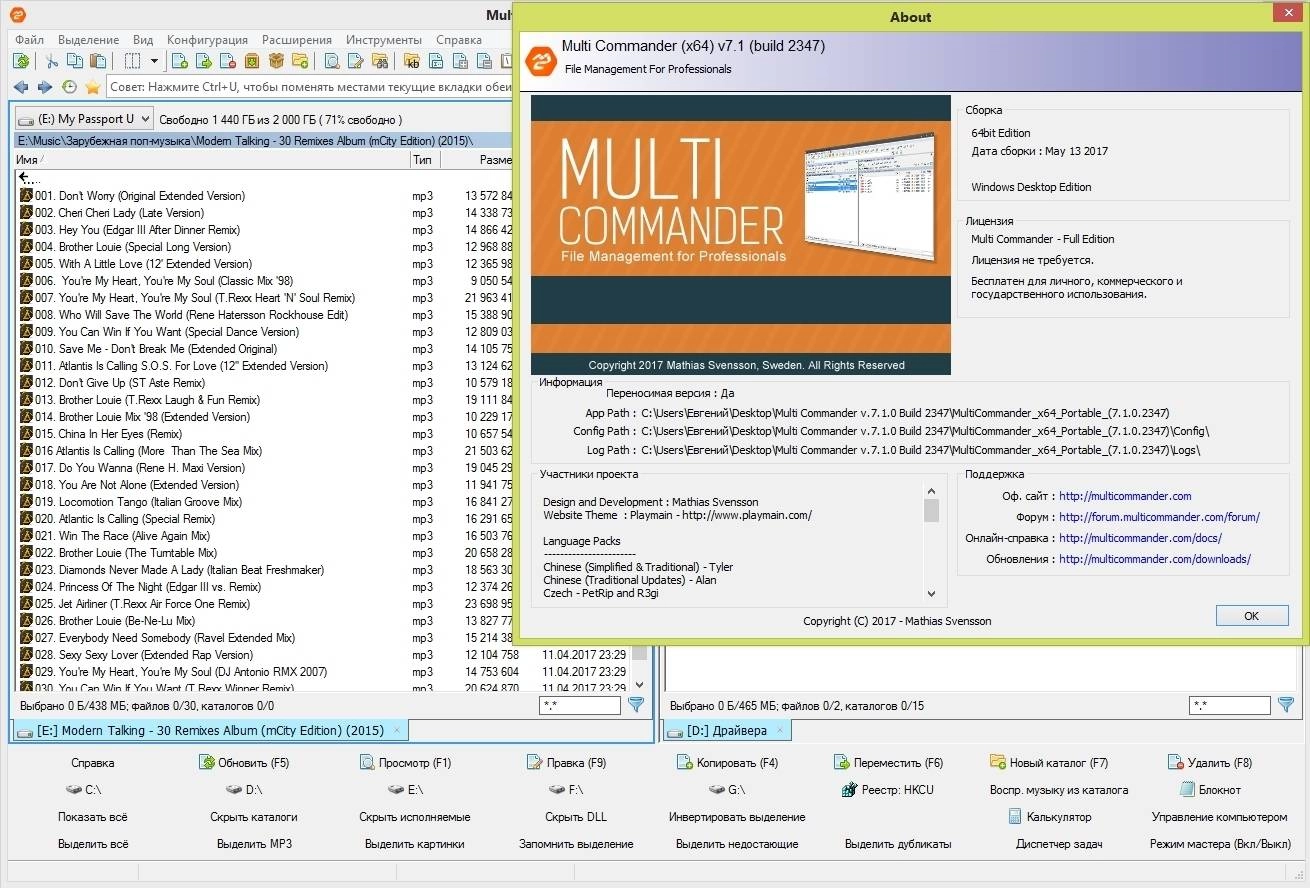Click the back arrow navigation icon

[x=20, y=87]
